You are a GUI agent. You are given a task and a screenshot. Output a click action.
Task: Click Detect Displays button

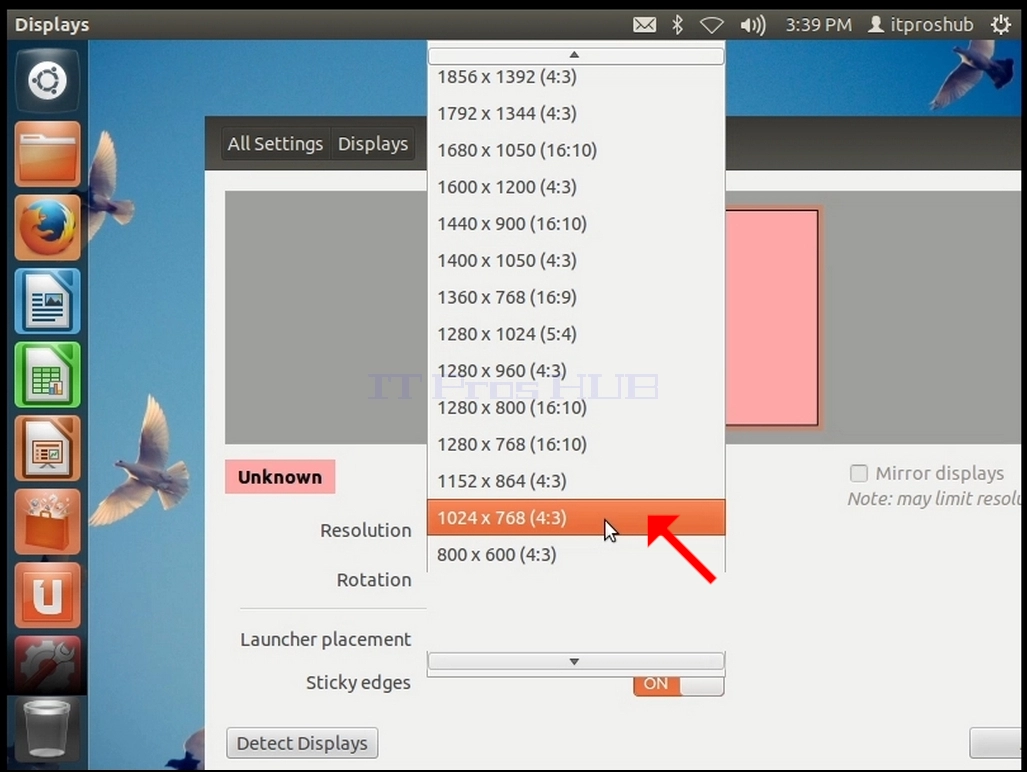(x=302, y=743)
